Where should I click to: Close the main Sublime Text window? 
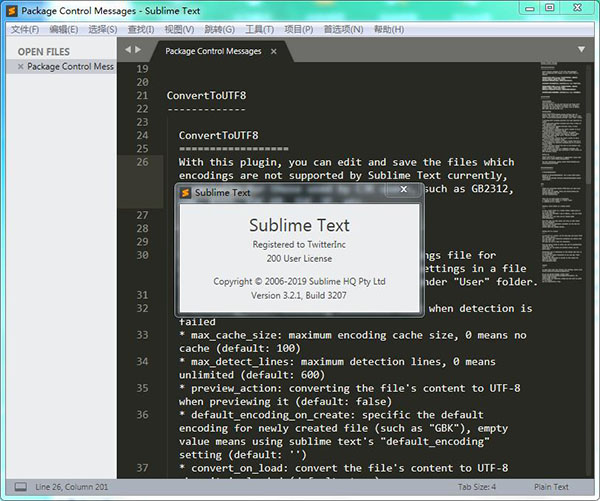(577, 8)
